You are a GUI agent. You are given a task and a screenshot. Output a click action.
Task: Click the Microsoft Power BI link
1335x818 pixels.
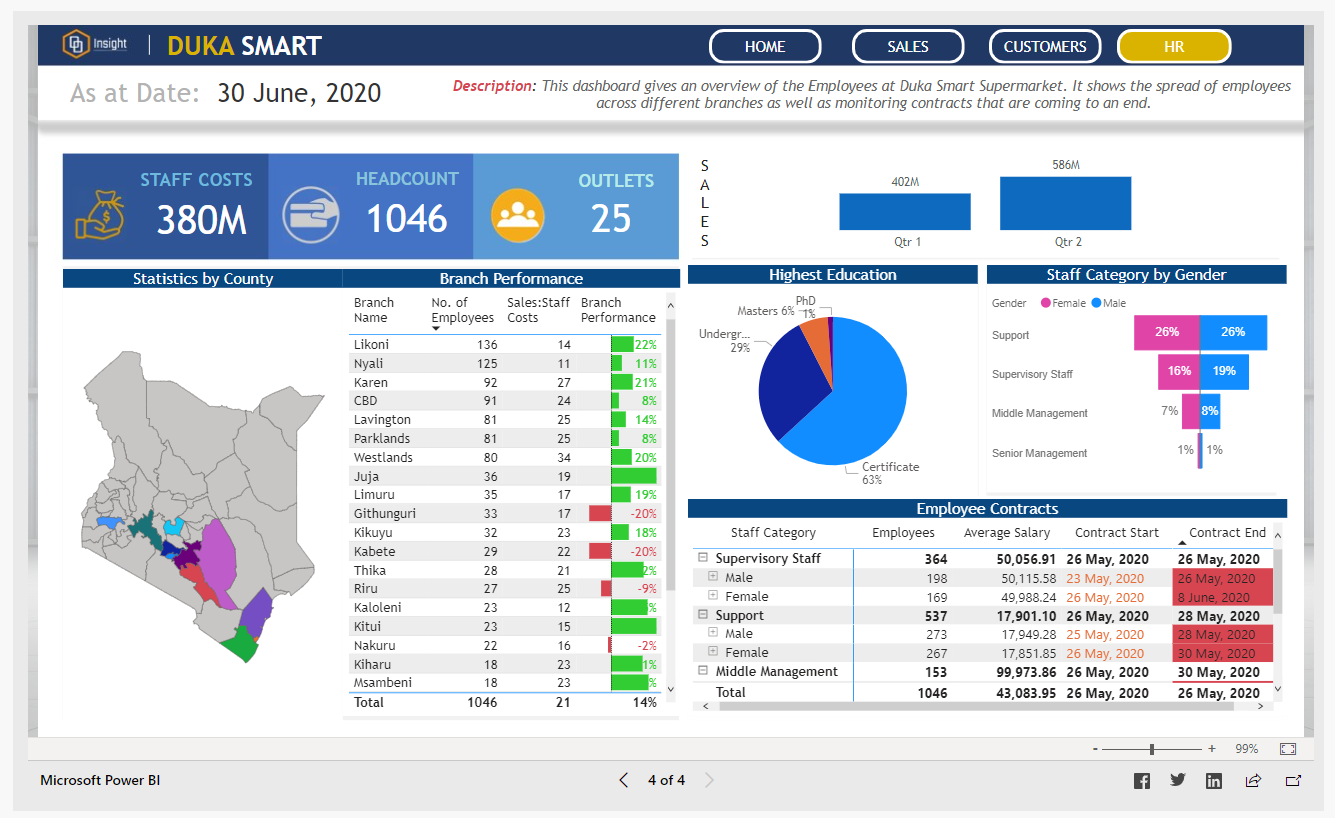(x=99, y=780)
